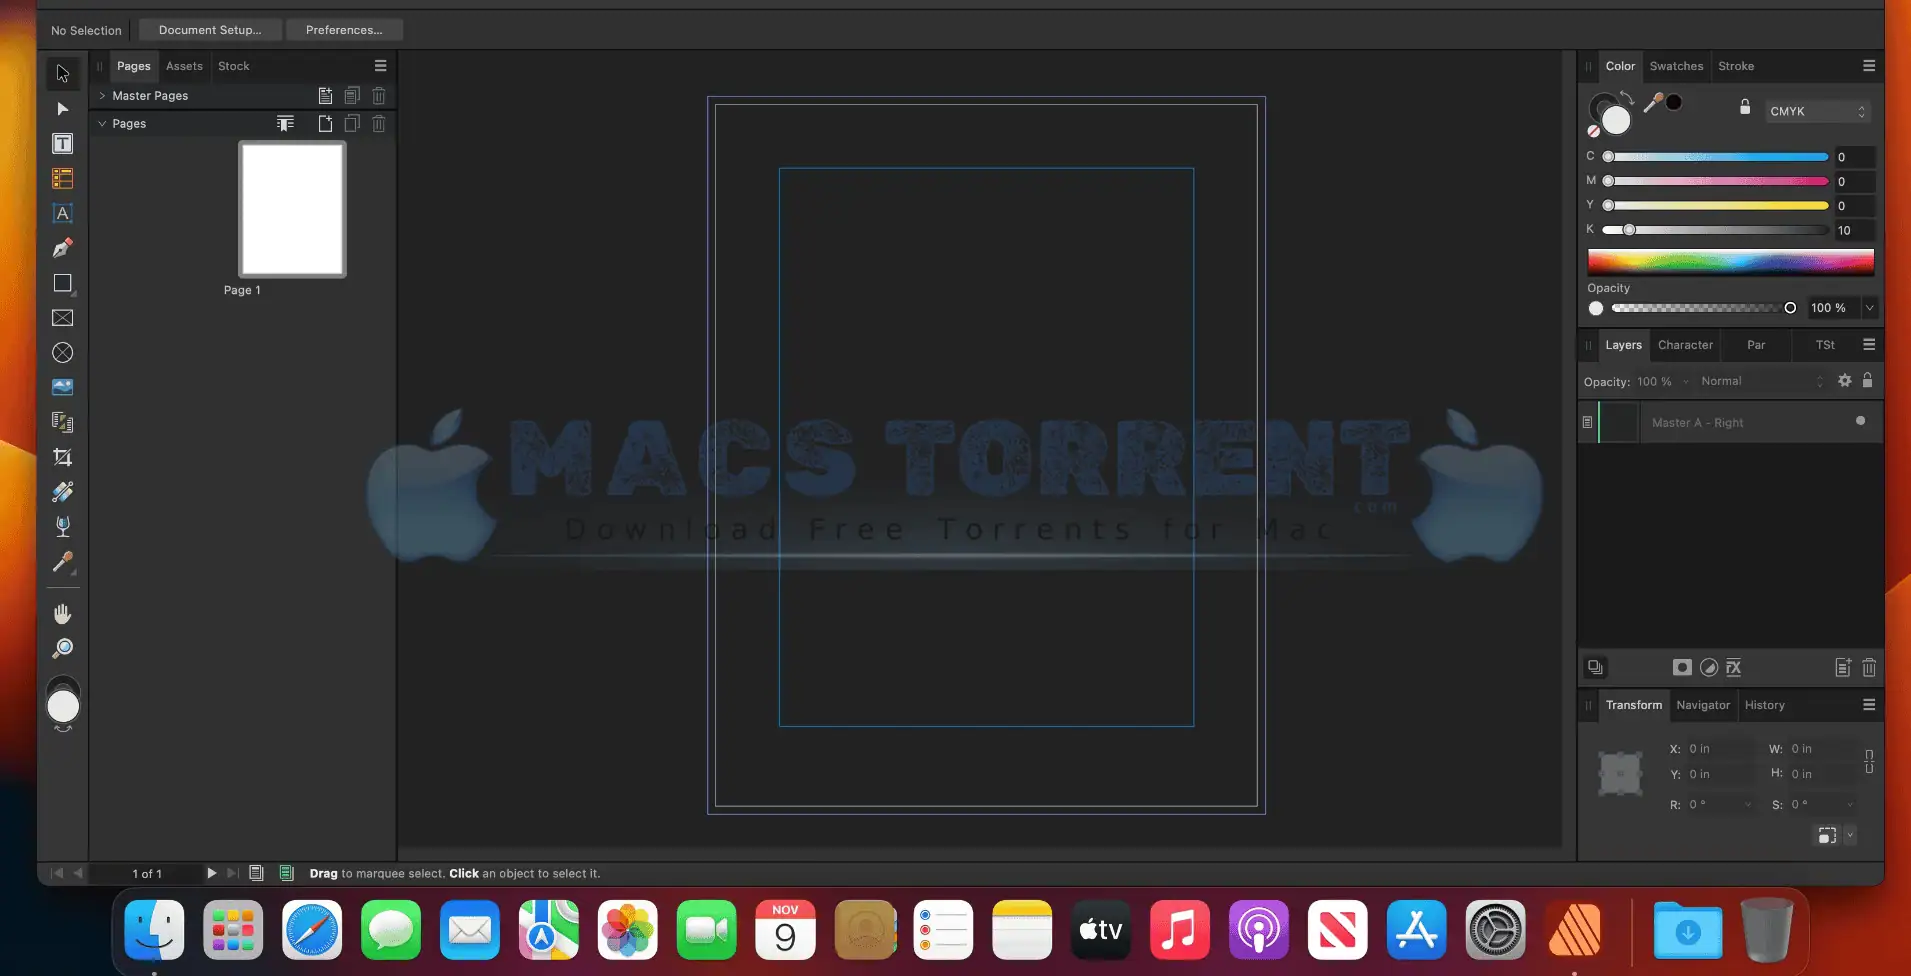
Task: Set colour to none swatch
Action: [x=1594, y=131]
